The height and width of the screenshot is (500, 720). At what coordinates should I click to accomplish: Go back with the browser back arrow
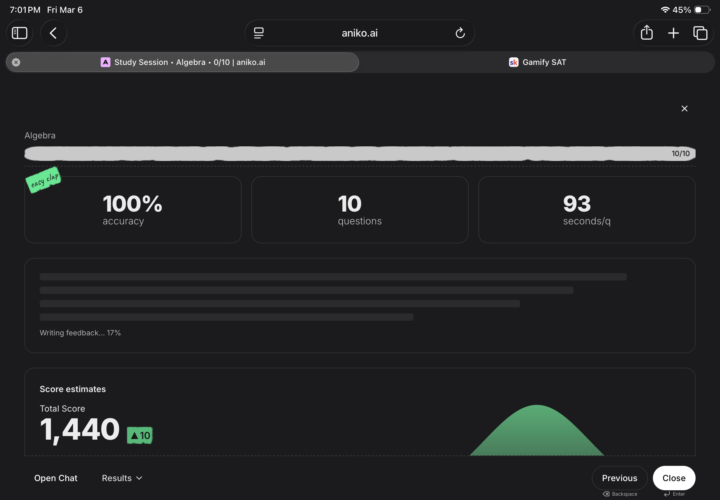pos(53,33)
